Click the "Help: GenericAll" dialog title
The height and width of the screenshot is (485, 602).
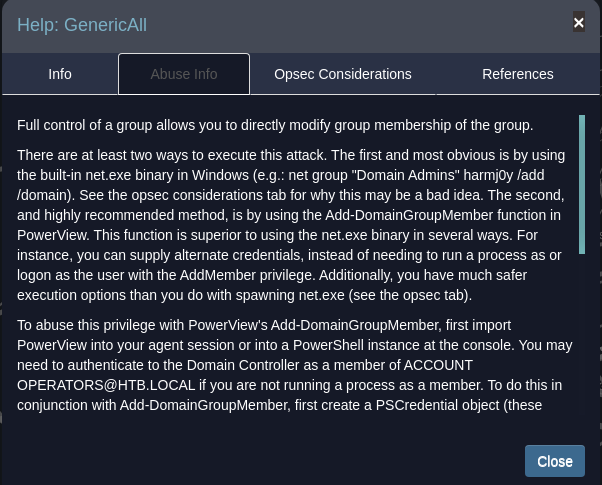click(82, 25)
